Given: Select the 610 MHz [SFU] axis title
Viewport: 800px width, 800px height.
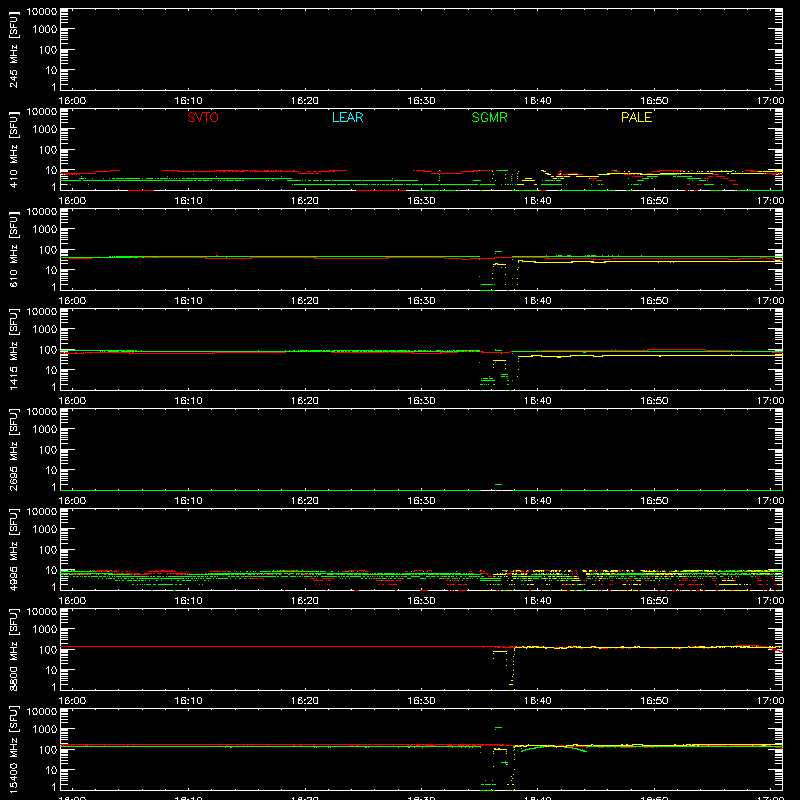Looking at the screenshot, I should (x=13, y=249).
